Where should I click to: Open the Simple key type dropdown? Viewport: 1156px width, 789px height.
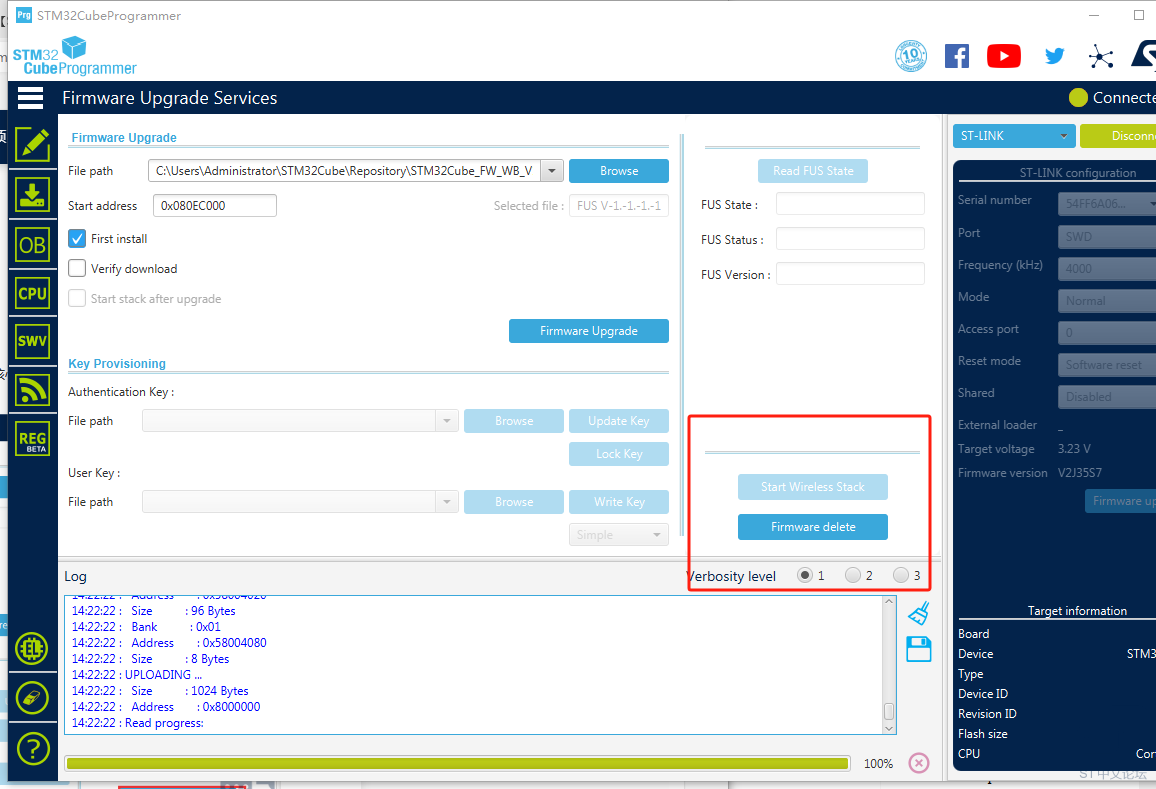619,535
